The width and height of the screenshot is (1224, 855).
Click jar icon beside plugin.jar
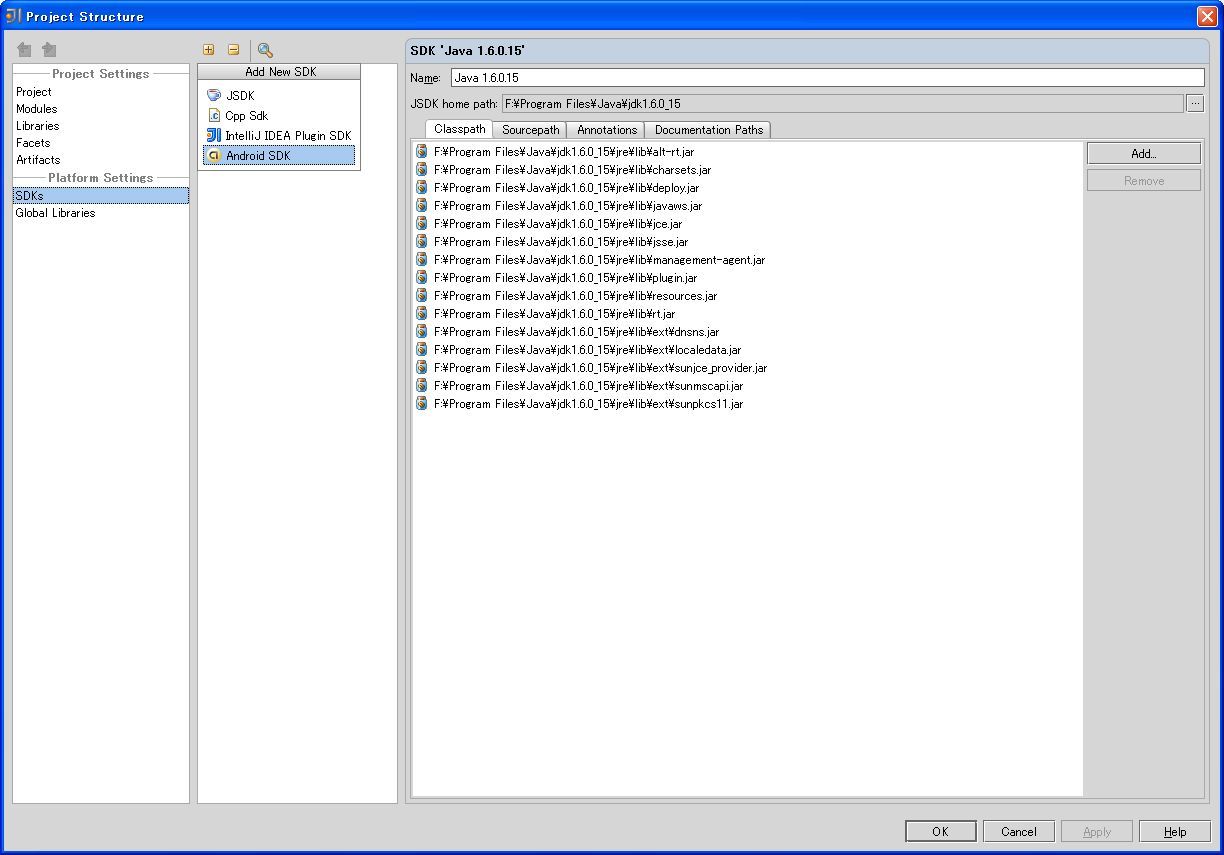point(422,278)
